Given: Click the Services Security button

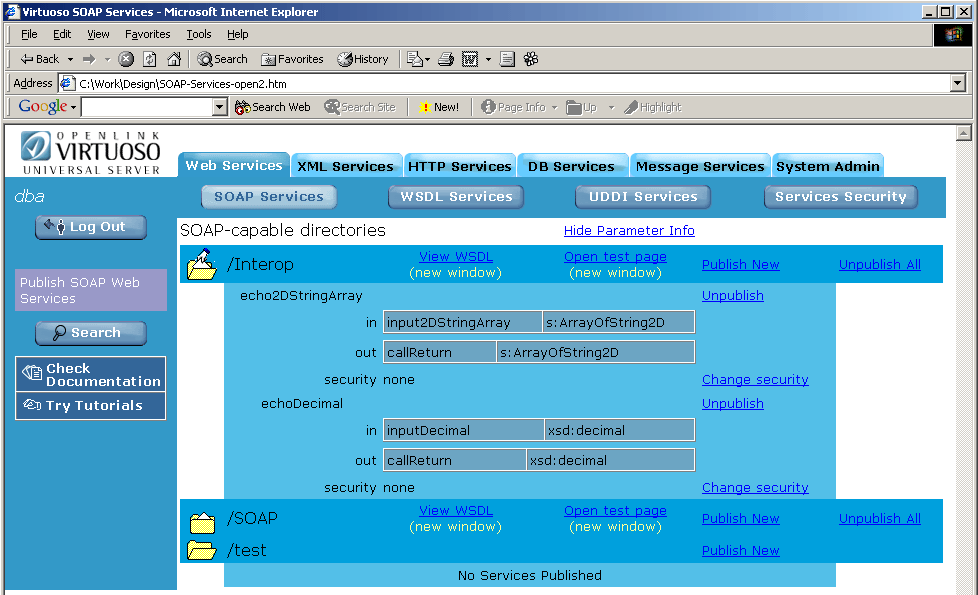Looking at the screenshot, I should [840, 196].
